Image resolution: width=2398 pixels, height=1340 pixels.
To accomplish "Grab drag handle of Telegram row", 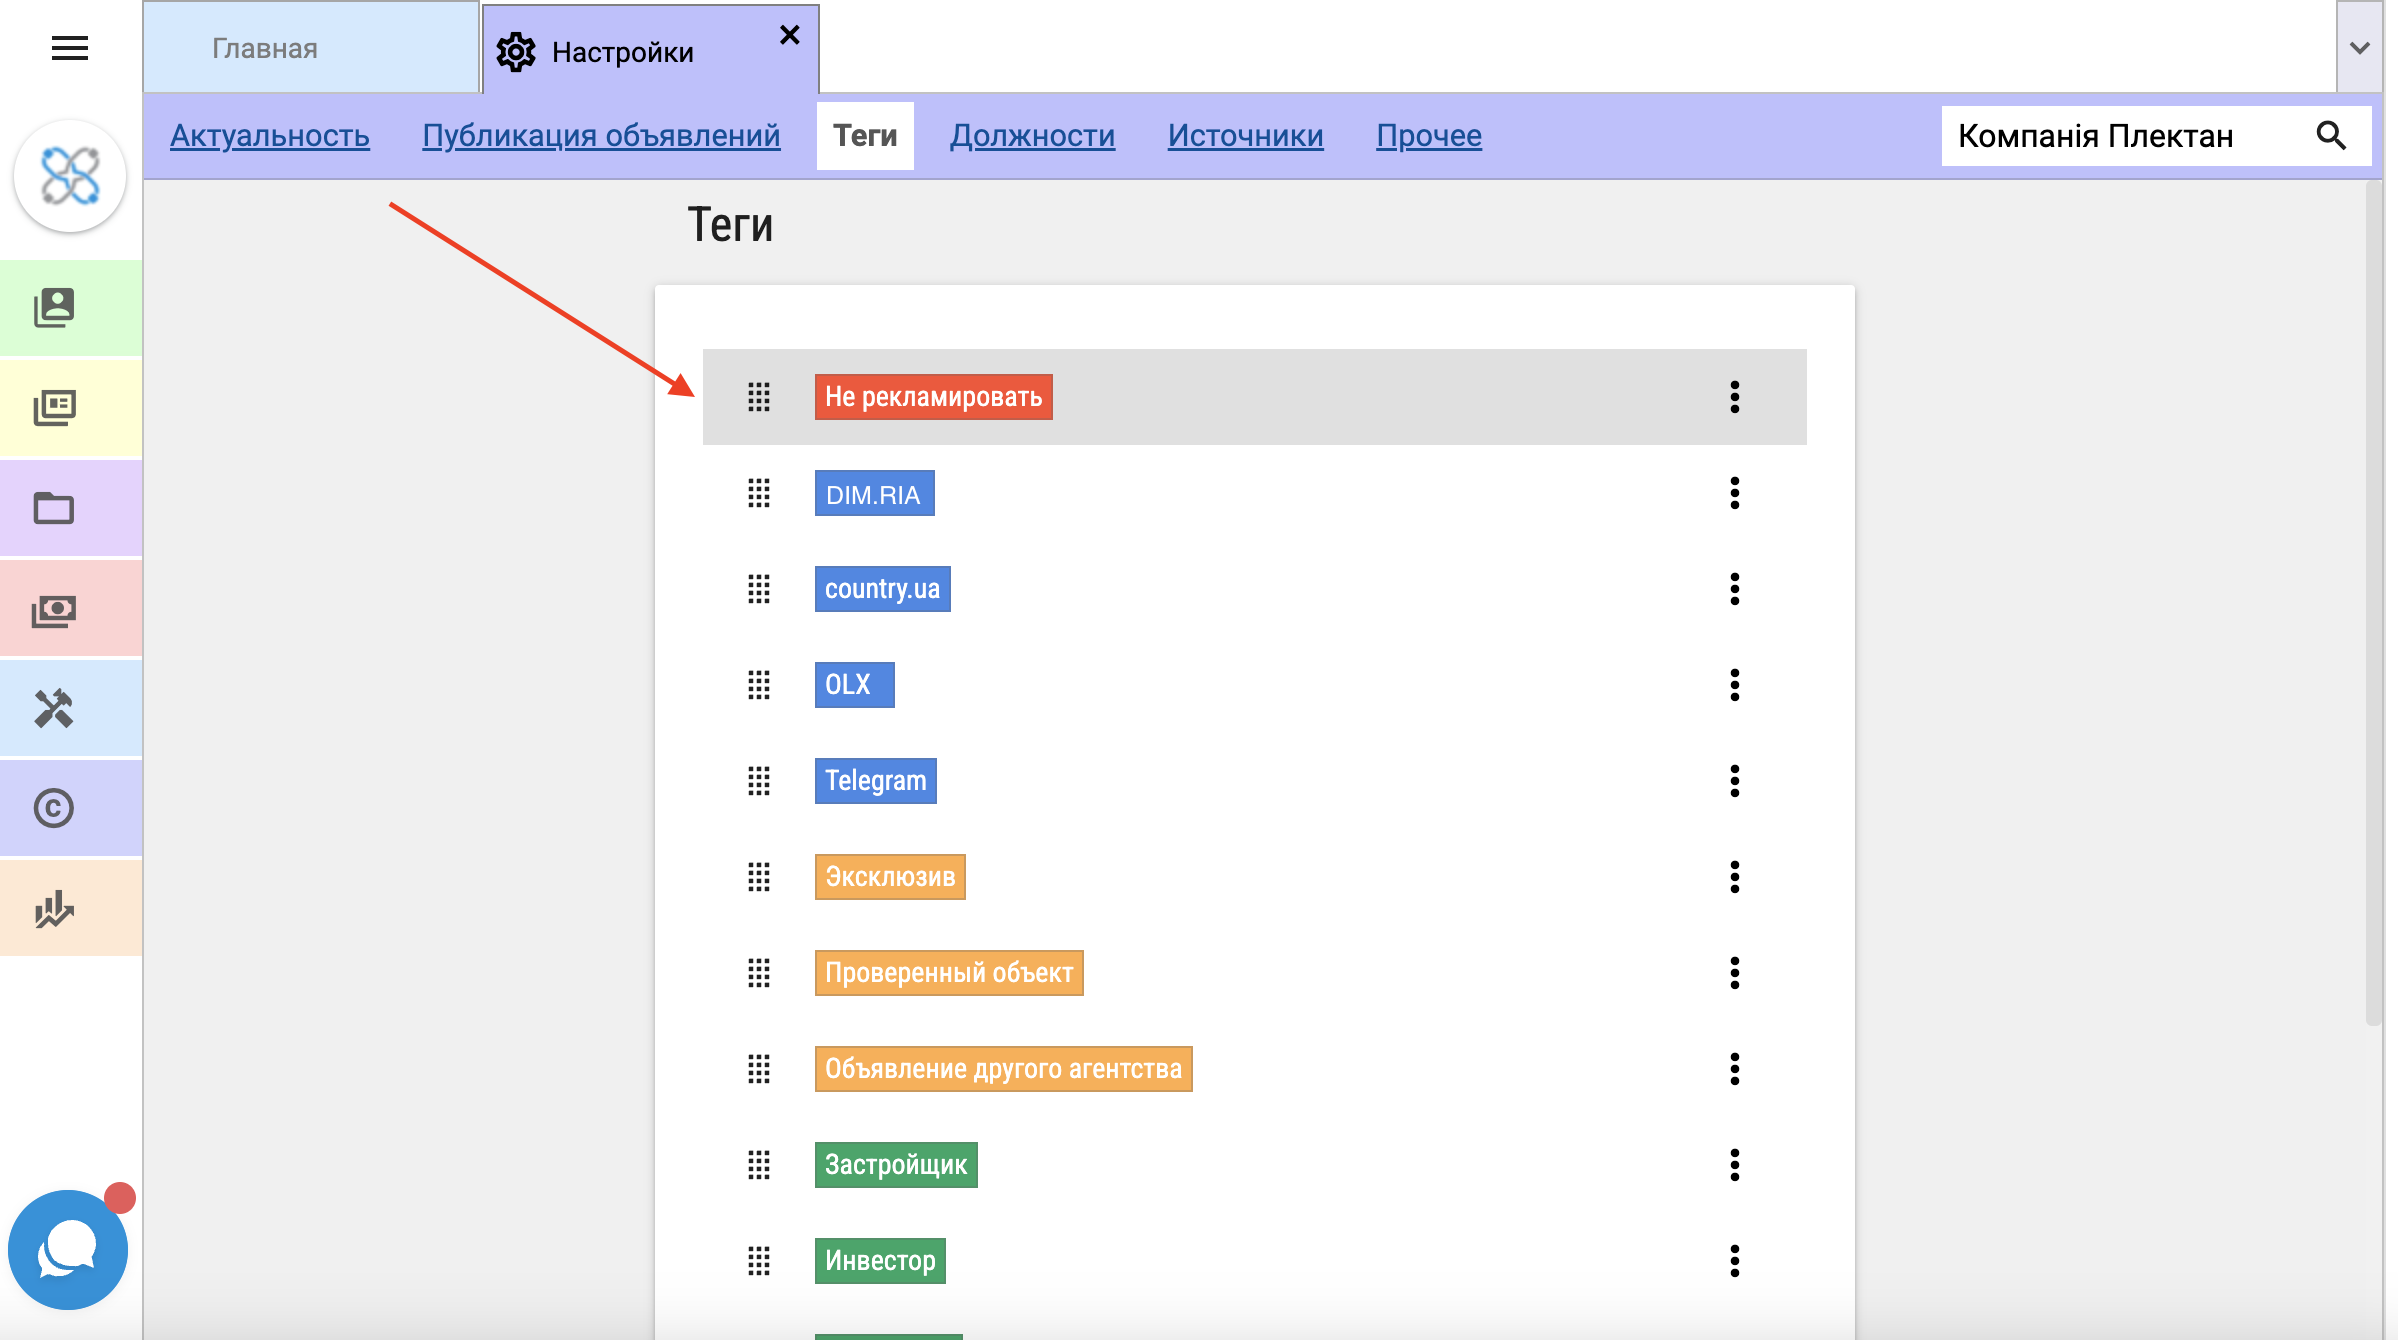I will pos(759,781).
